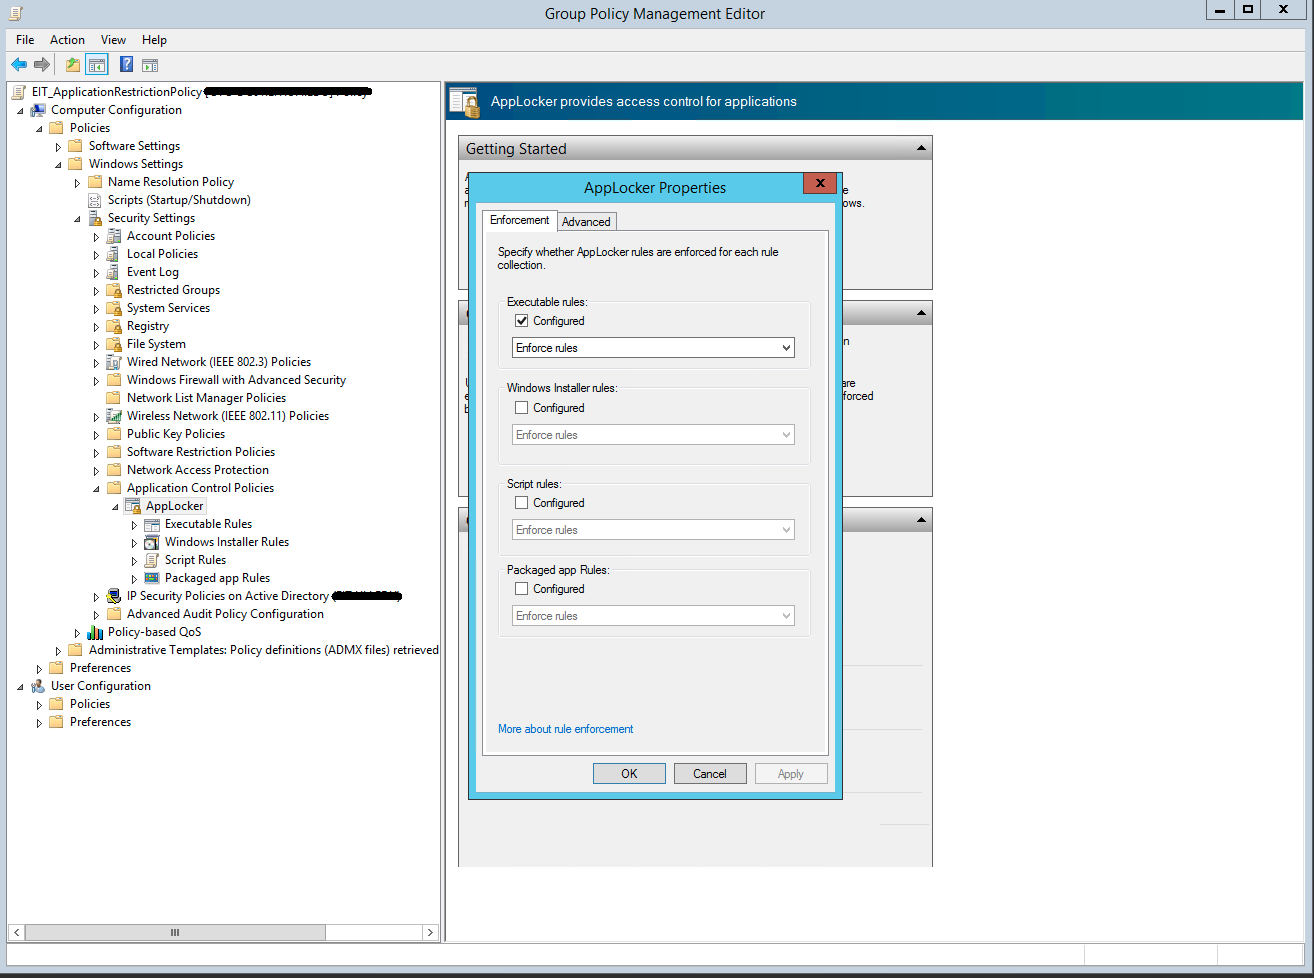
Task: Click the AppLocker node icon
Action: pyautogui.click(x=133, y=506)
